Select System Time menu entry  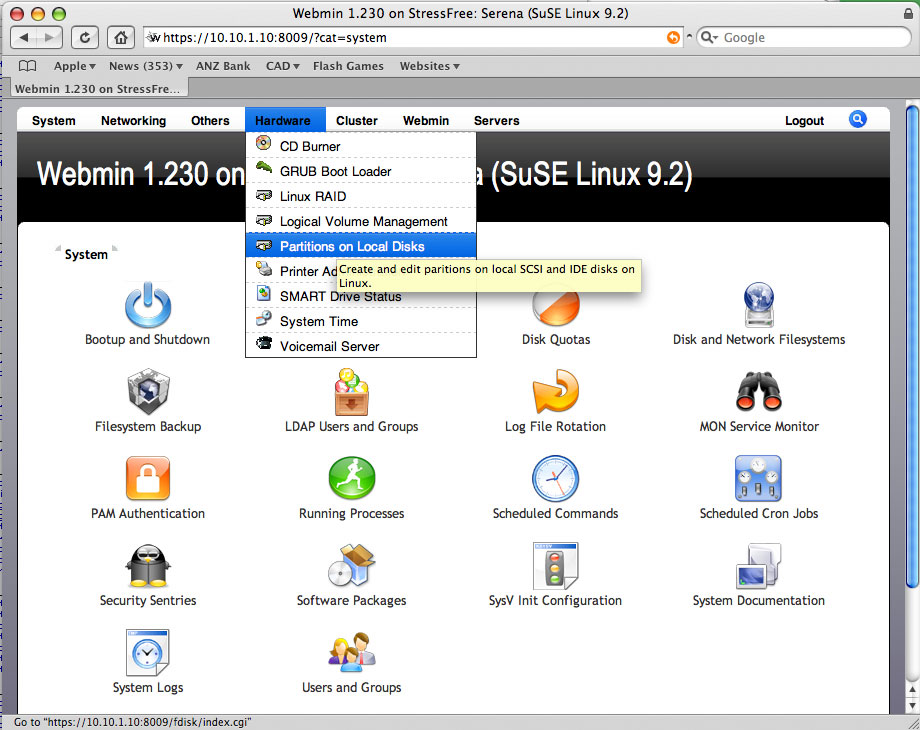click(x=361, y=321)
